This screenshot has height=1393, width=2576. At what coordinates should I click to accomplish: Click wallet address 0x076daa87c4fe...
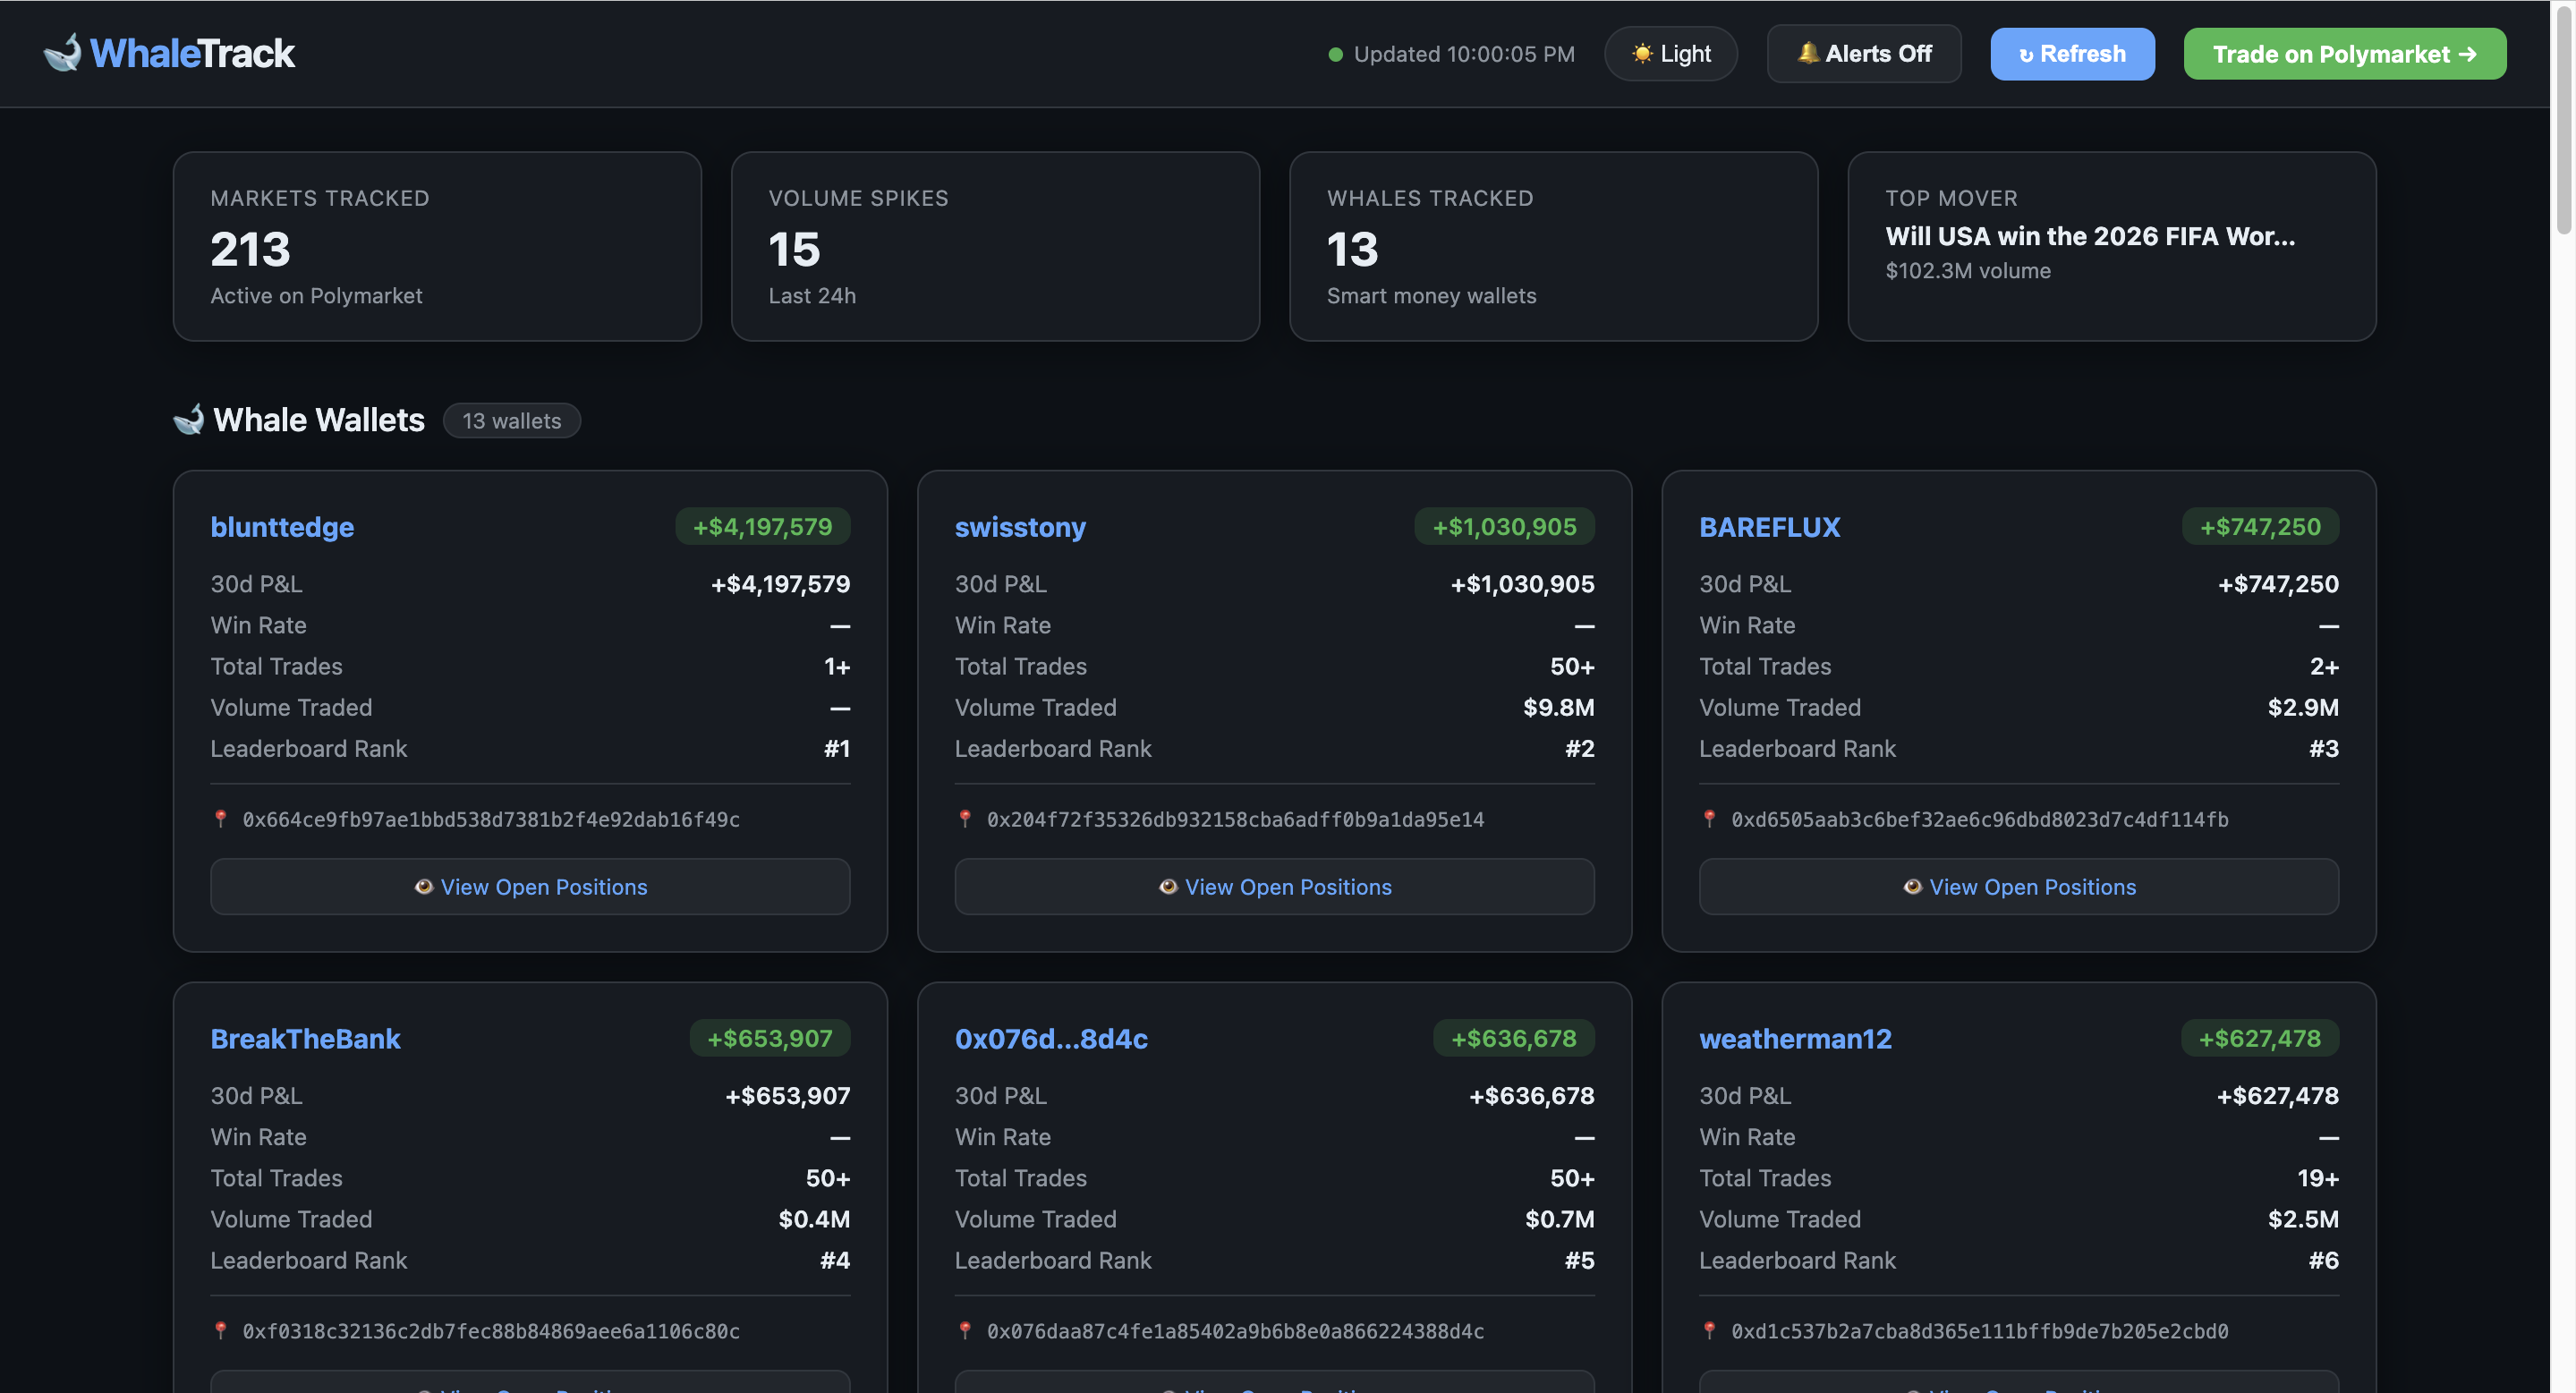coord(1235,1331)
